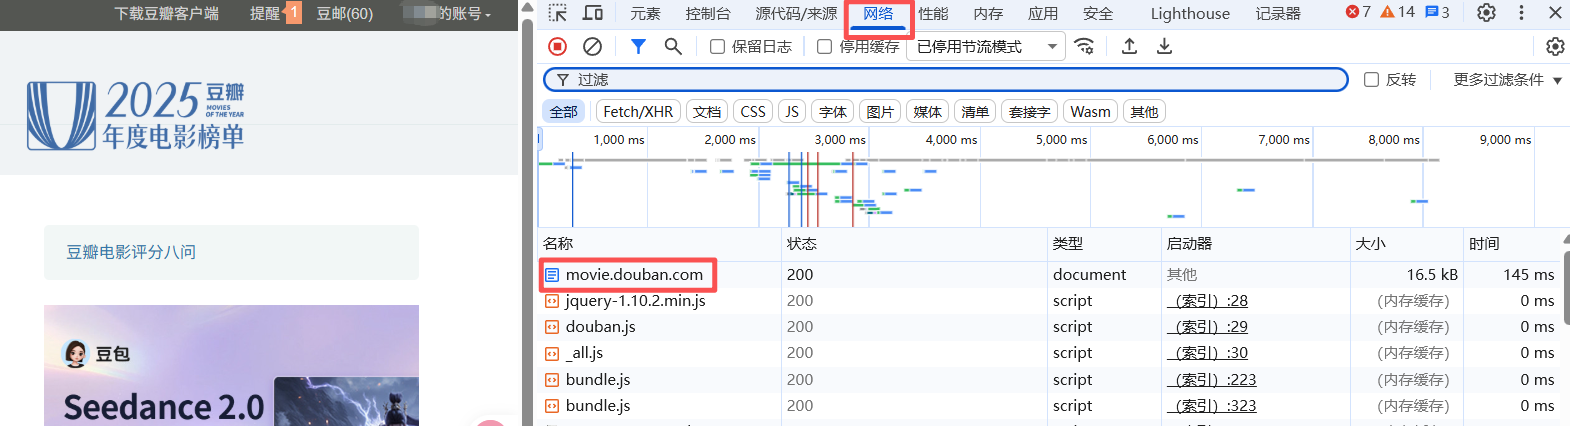Focus the 过滤 filter input field
The height and width of the screenshot is (426, 1570).
(x=946, y=80)
